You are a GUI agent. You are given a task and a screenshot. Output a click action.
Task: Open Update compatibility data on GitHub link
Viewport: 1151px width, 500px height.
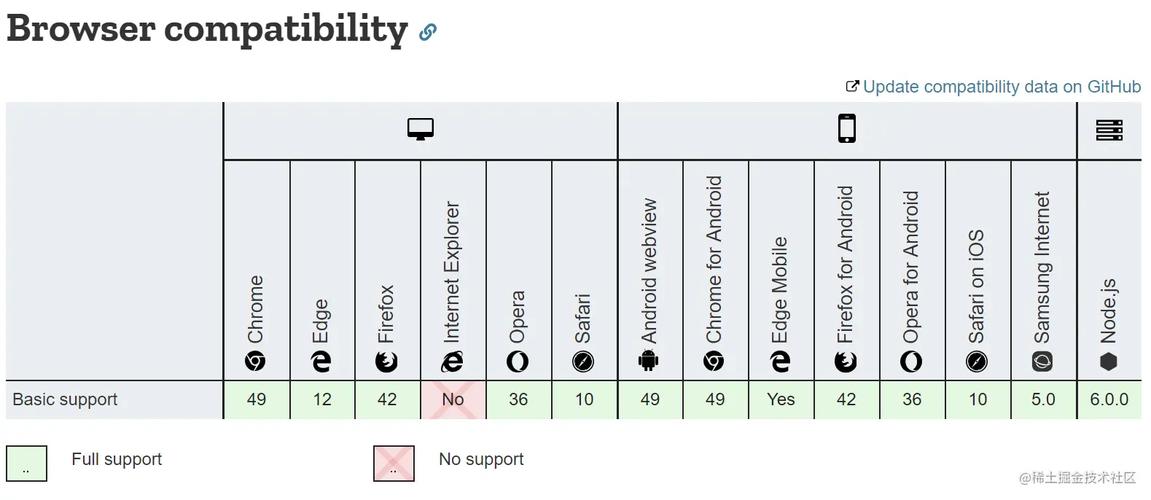point(1001,87)
